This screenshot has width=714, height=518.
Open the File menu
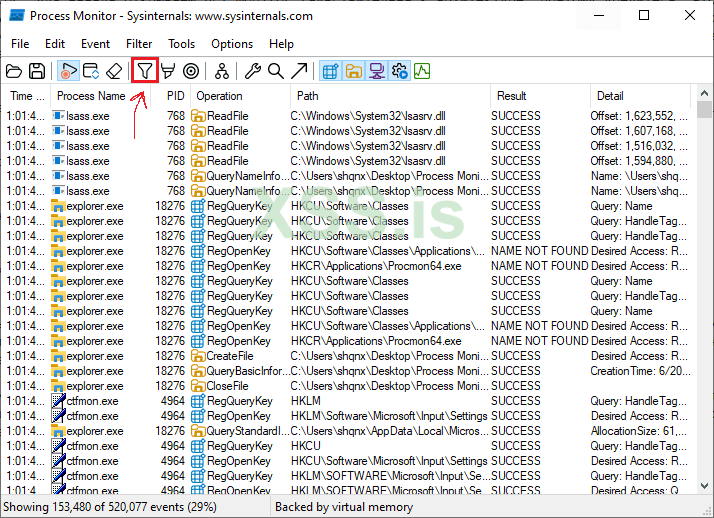tap(20, 44)
